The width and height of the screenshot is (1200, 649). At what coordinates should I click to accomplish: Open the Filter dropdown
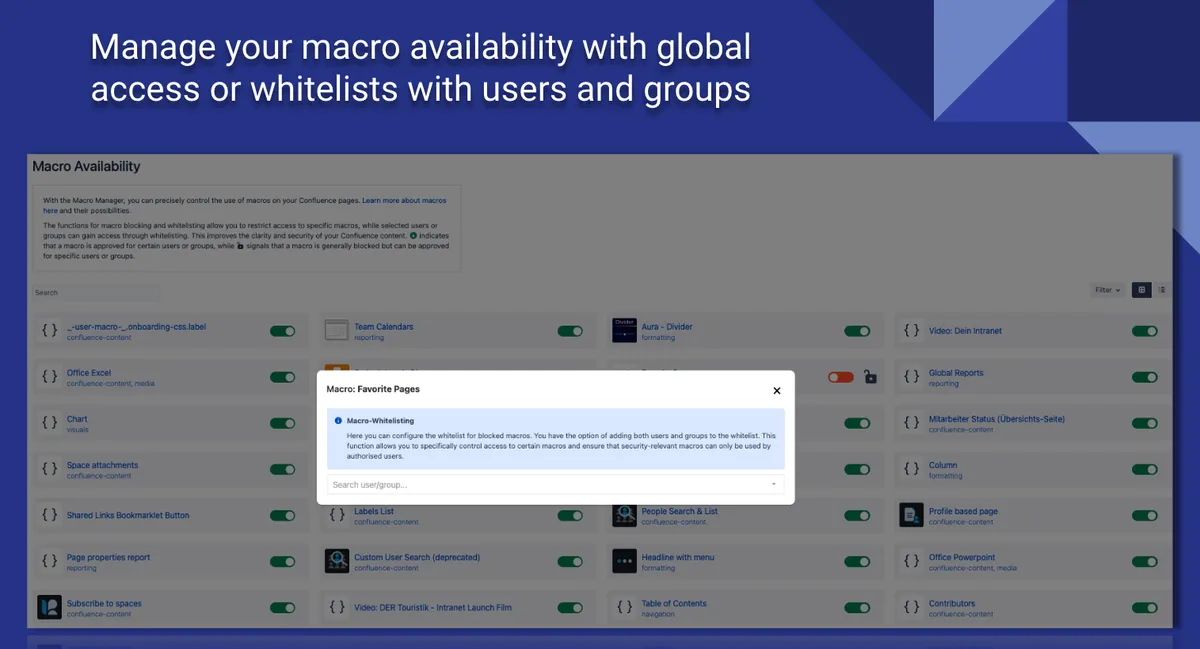[1108, 290]
